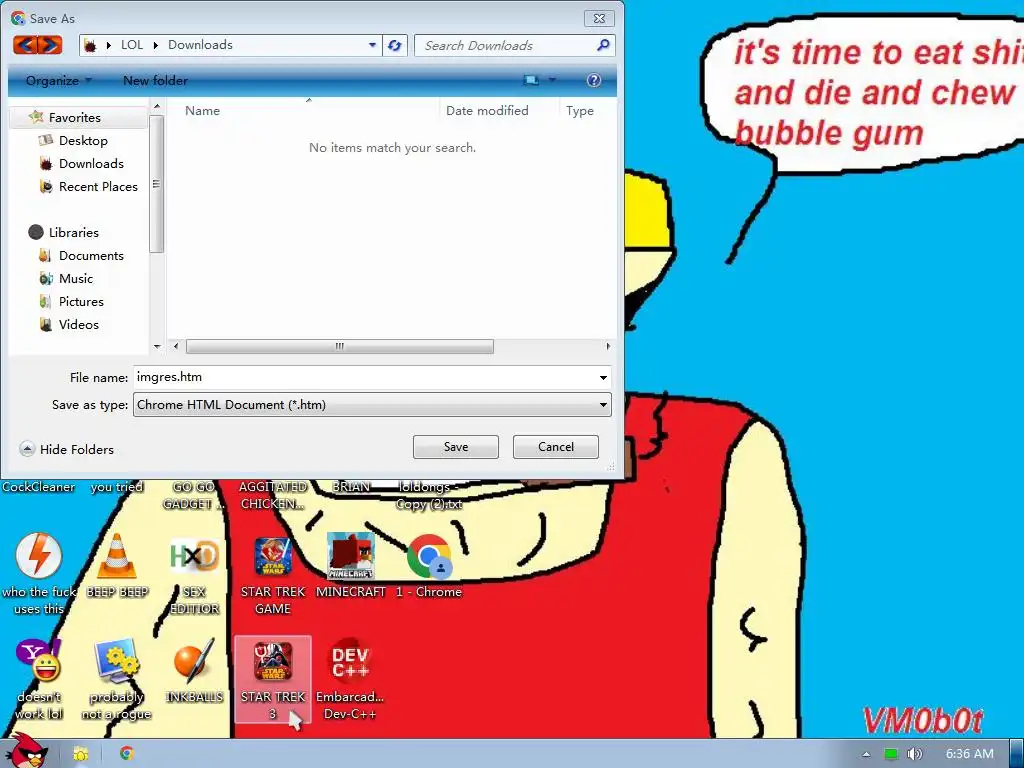This screenshot has width=1024, height=768.
Task: Open Documents library
Action: 90,255
